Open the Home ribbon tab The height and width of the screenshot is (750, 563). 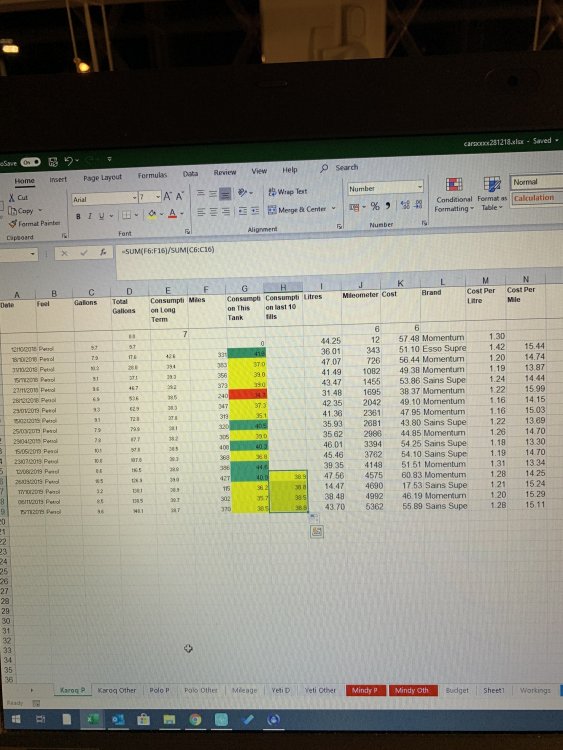pyautogui.click(x=24, y=180)
